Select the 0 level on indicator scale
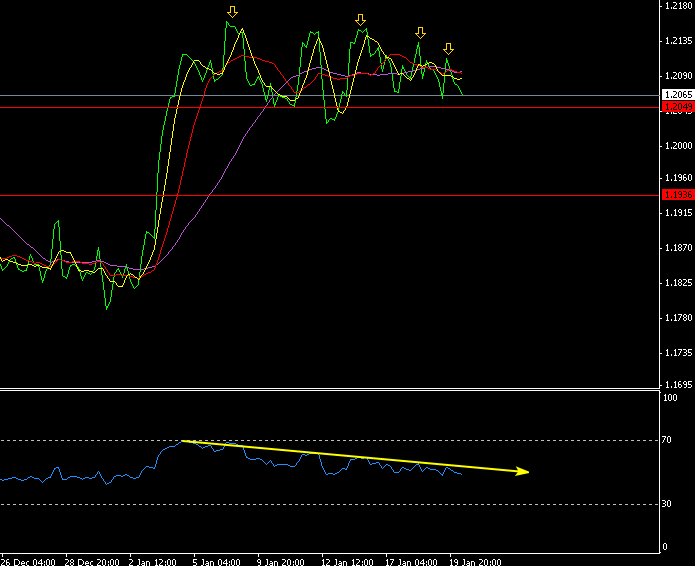This screenshot has height=566, width=695. (664, 547)
